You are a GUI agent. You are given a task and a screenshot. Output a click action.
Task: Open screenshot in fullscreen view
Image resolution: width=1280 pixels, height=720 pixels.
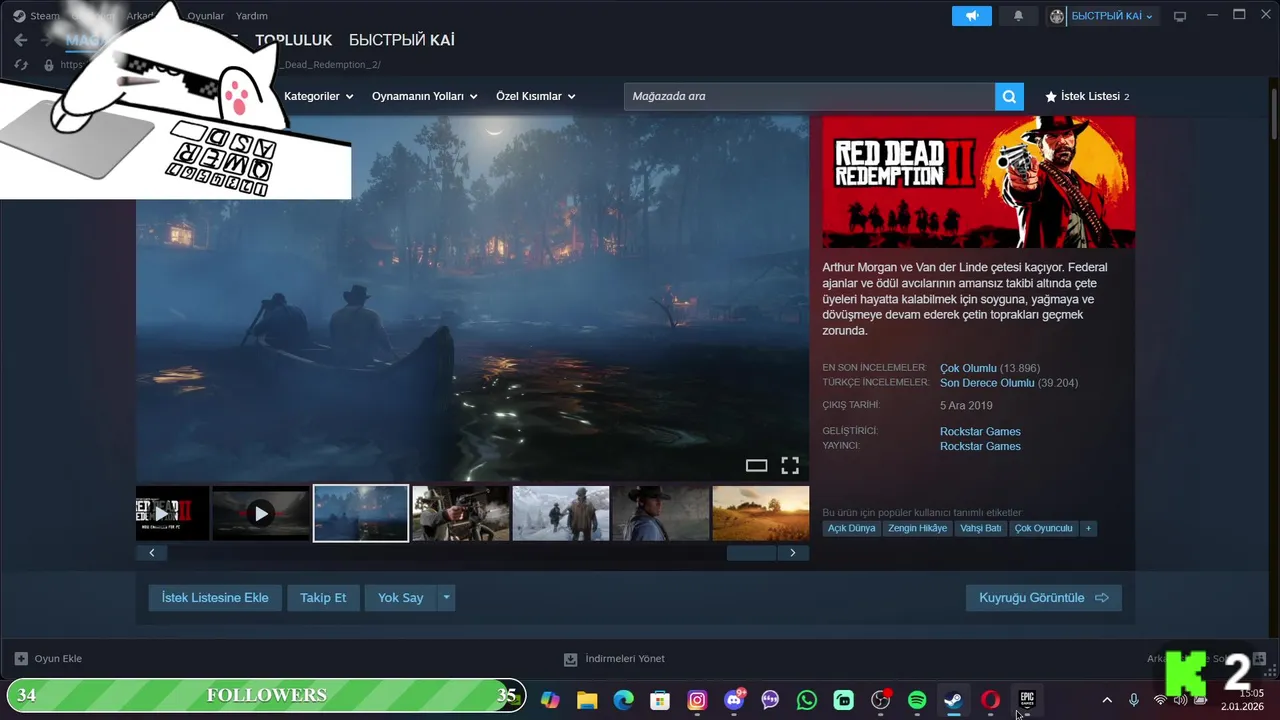click(790, 465)
